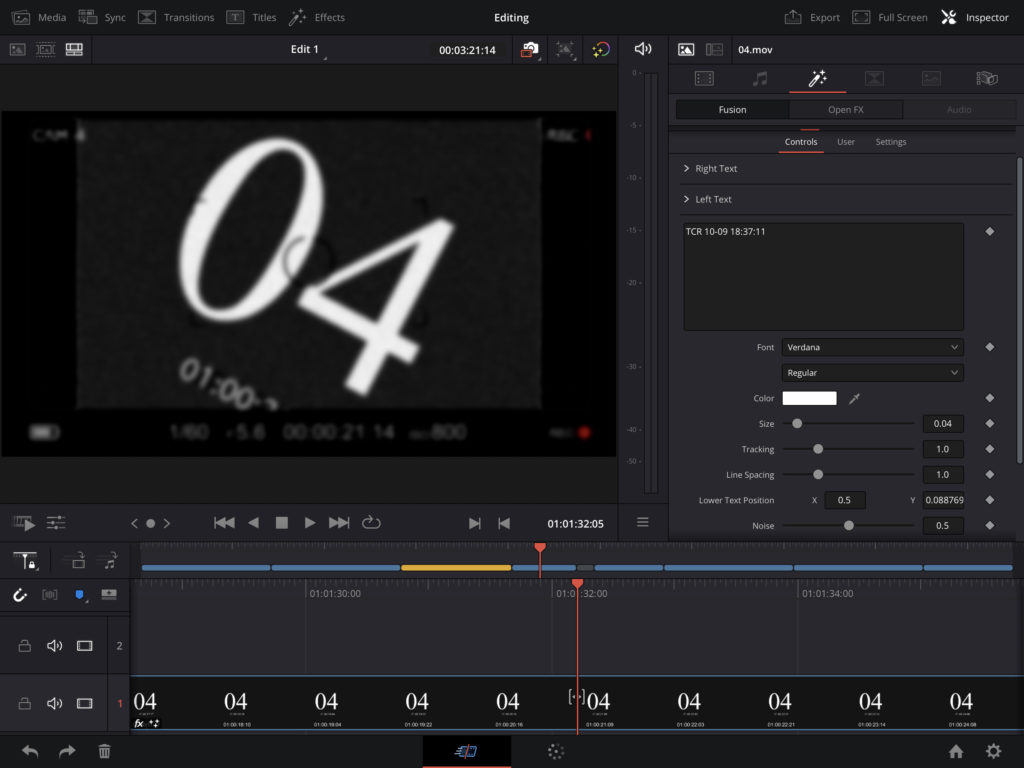Click the Noise slider handle
Viewport: 1024px width, 768px height.
coord(848,526)
